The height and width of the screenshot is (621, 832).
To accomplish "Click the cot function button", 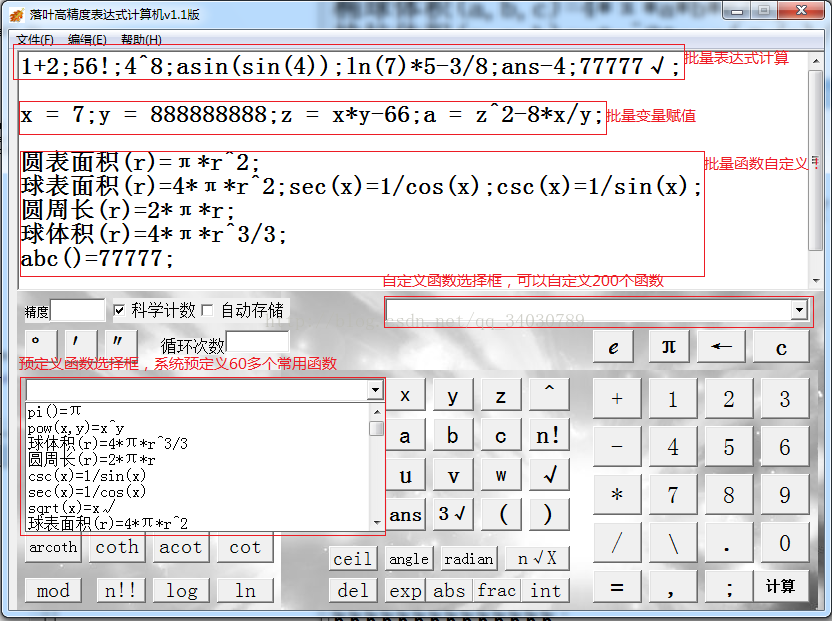I will click(x=245, y=547).
